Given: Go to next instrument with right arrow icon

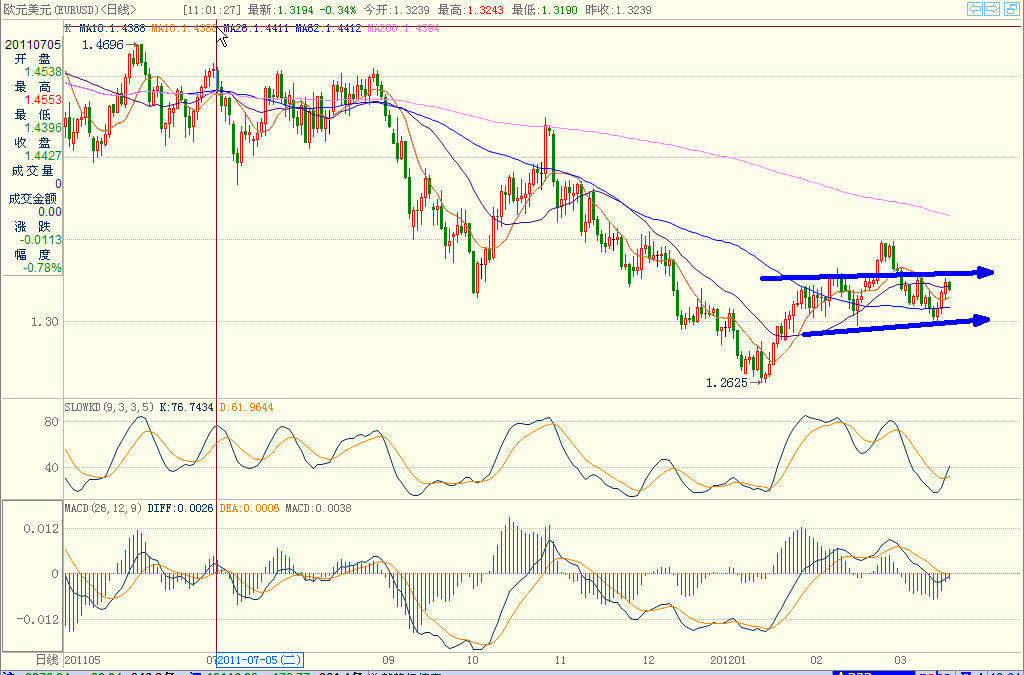Looking at the screenshot, I should [x=992, y=8].
